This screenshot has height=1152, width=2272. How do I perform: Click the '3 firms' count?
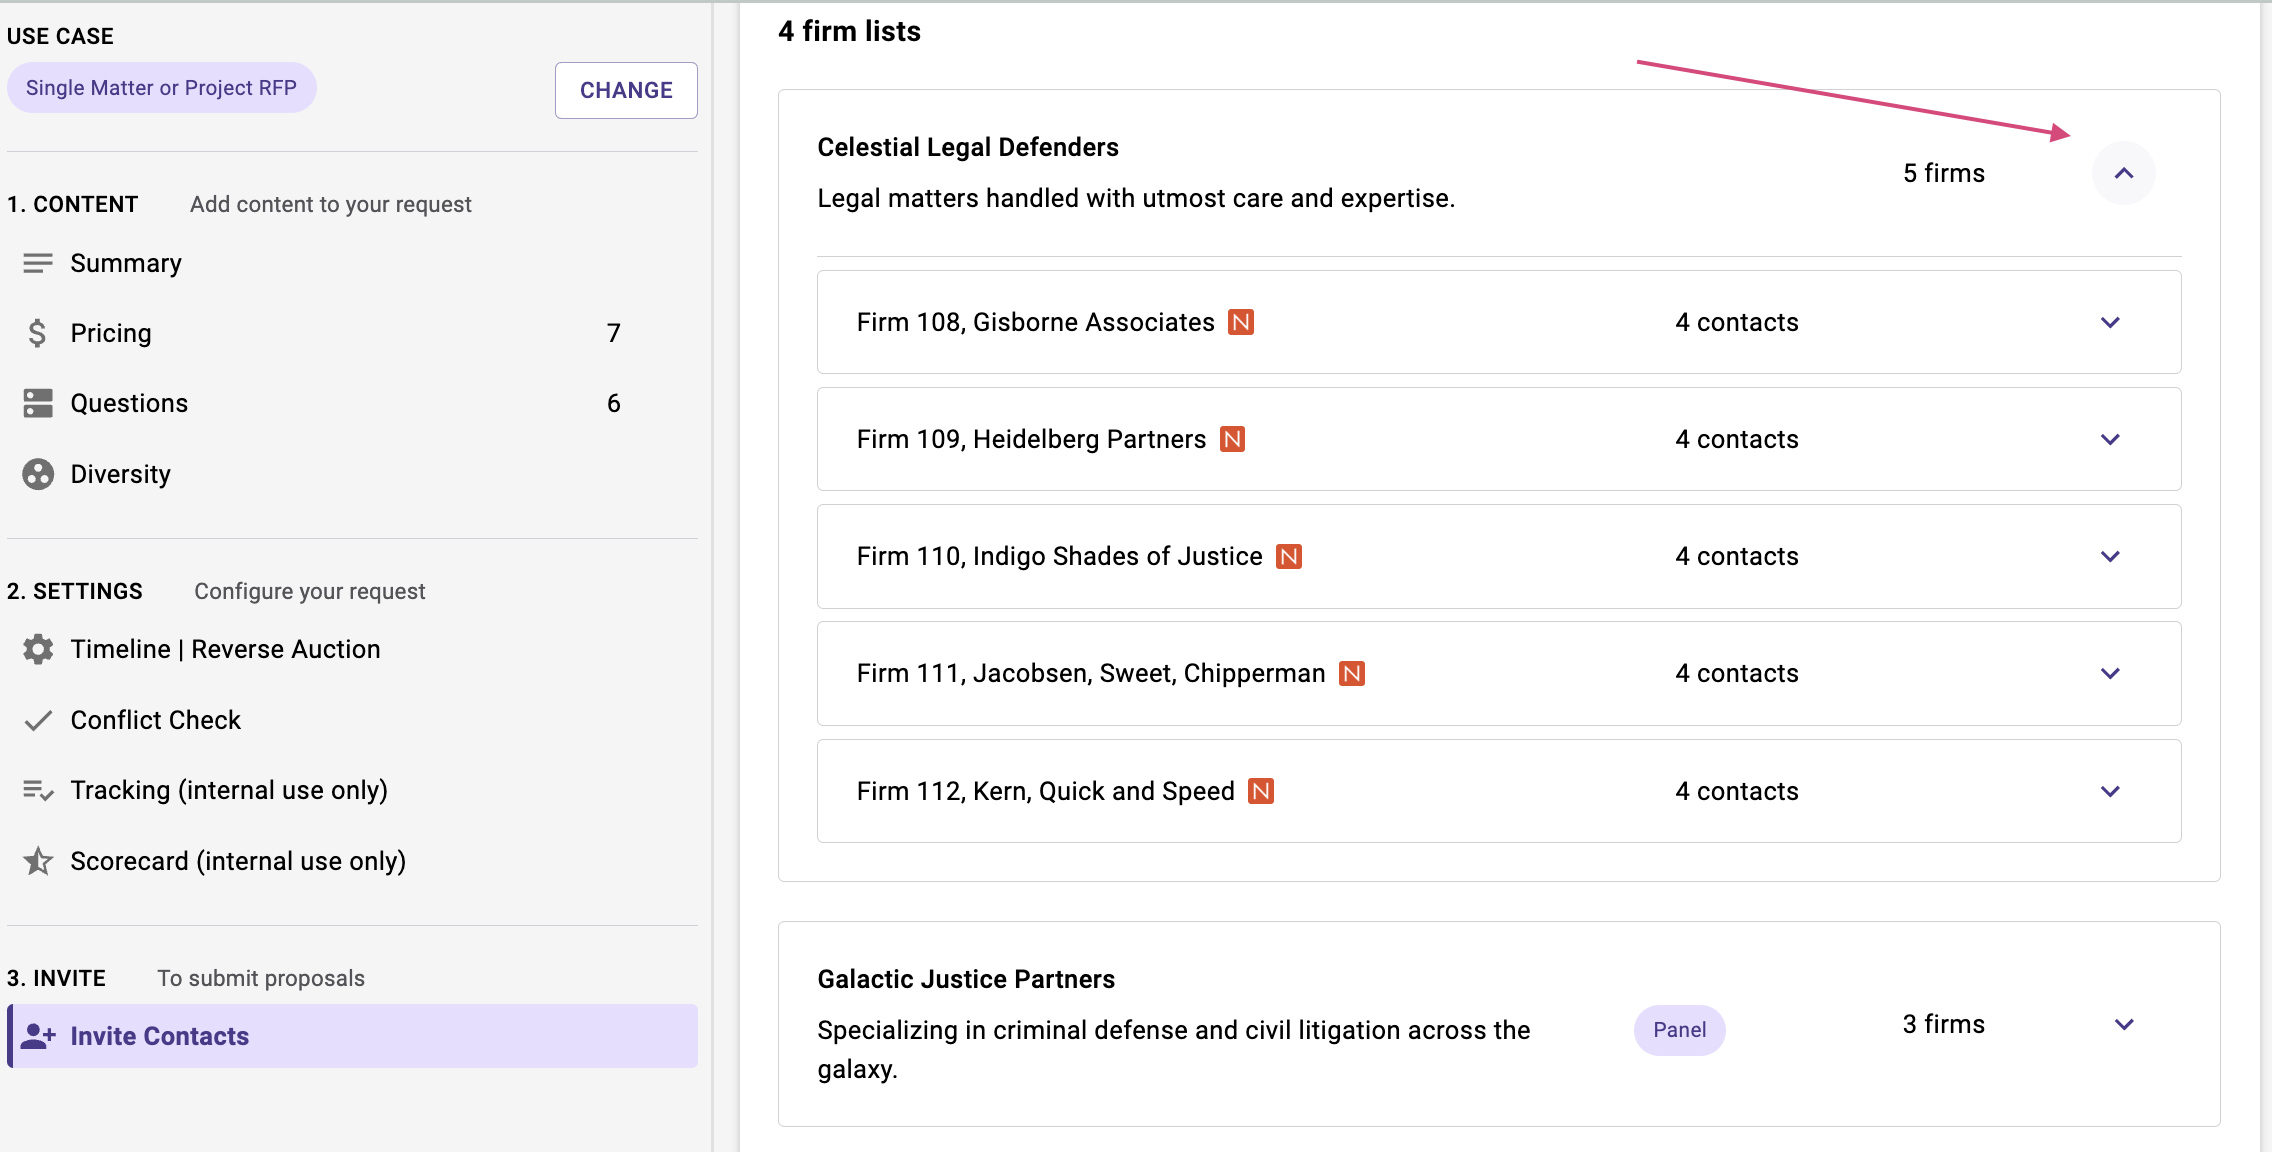pyautogui.click(x=1943, y=1024)
